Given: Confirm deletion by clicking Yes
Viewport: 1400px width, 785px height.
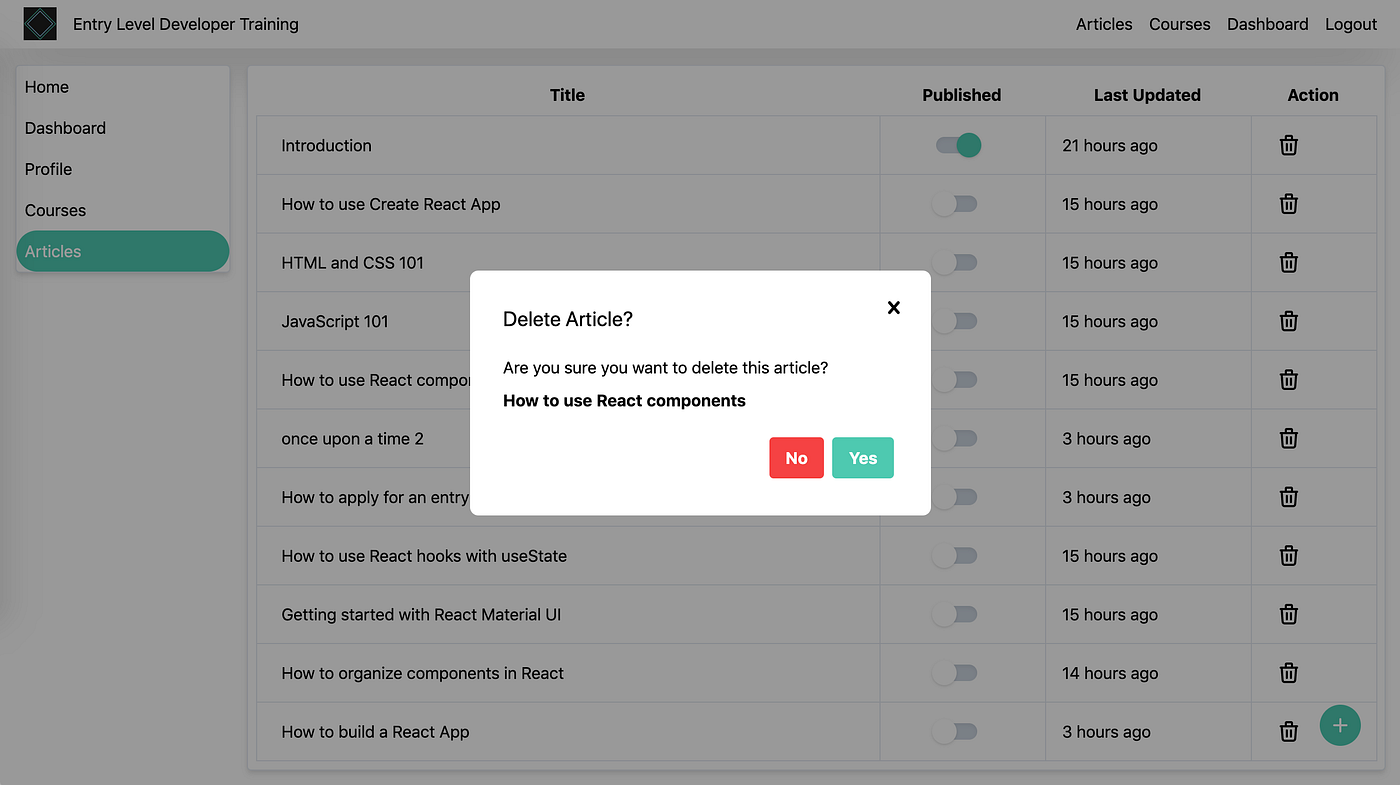Looking at the screenshot, I should pos(862,457).
